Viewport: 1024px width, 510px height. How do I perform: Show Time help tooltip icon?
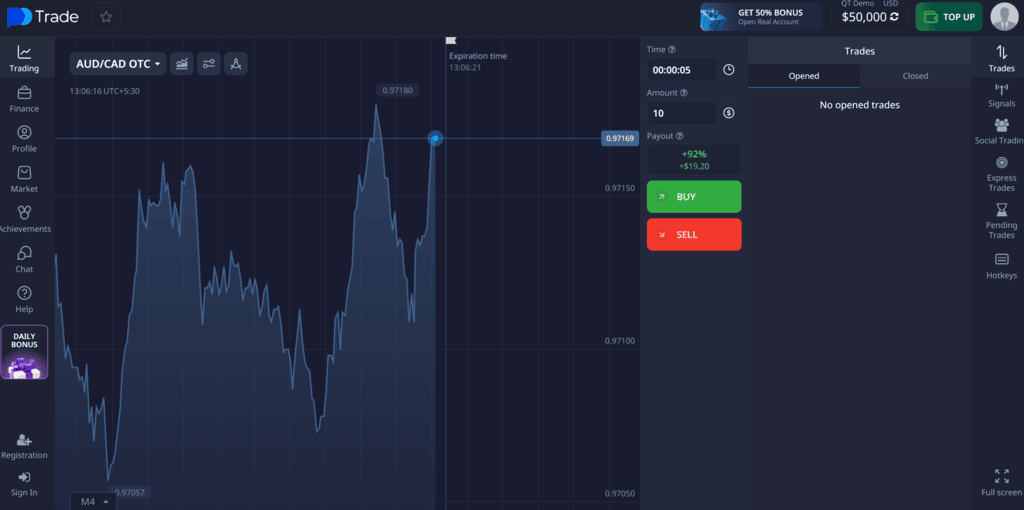click(x=673, y=50)
